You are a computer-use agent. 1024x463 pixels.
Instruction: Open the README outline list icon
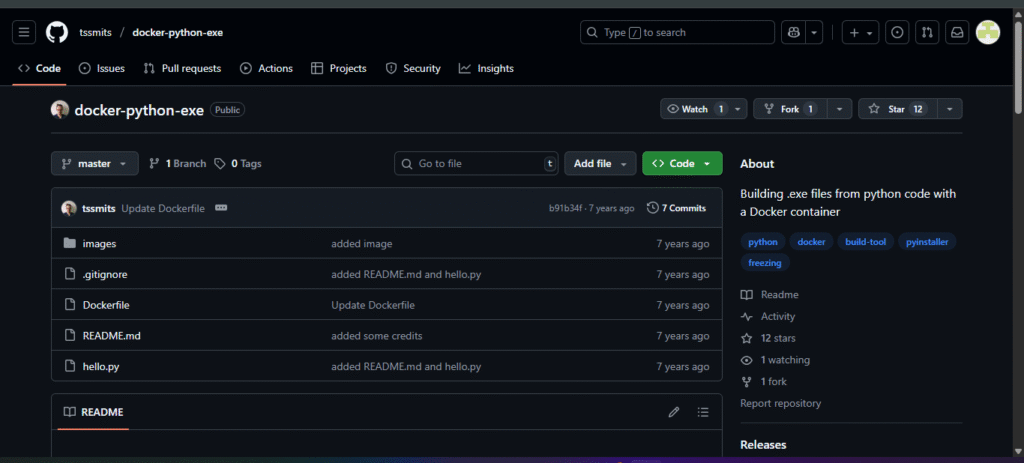pyautogui.click(x=703, y=412)
